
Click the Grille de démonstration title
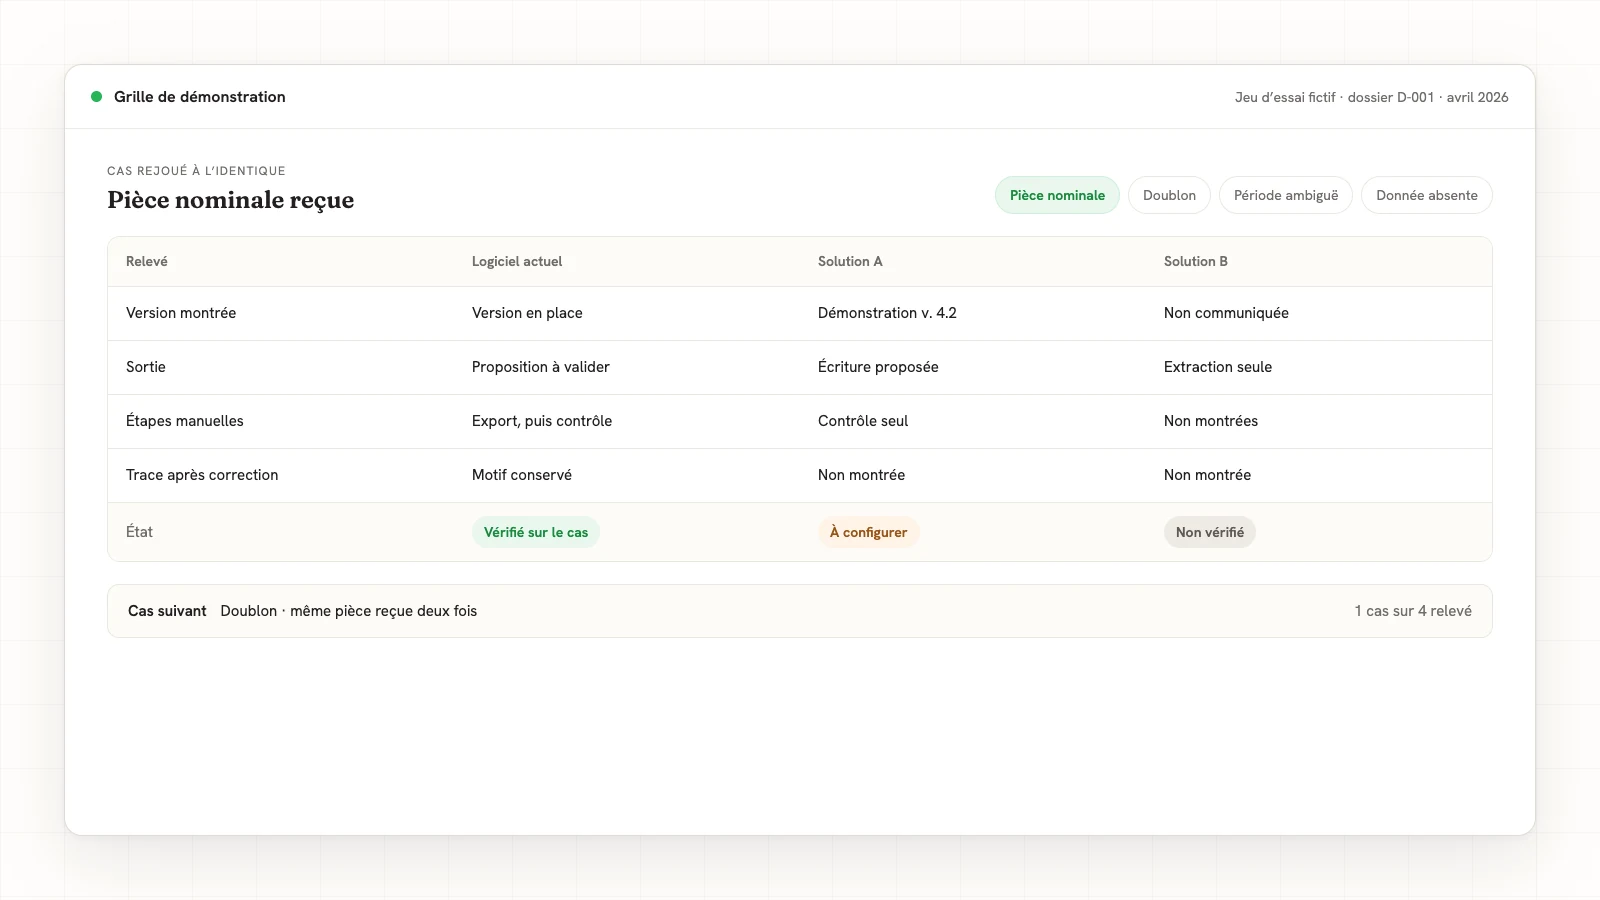point(200,97)
